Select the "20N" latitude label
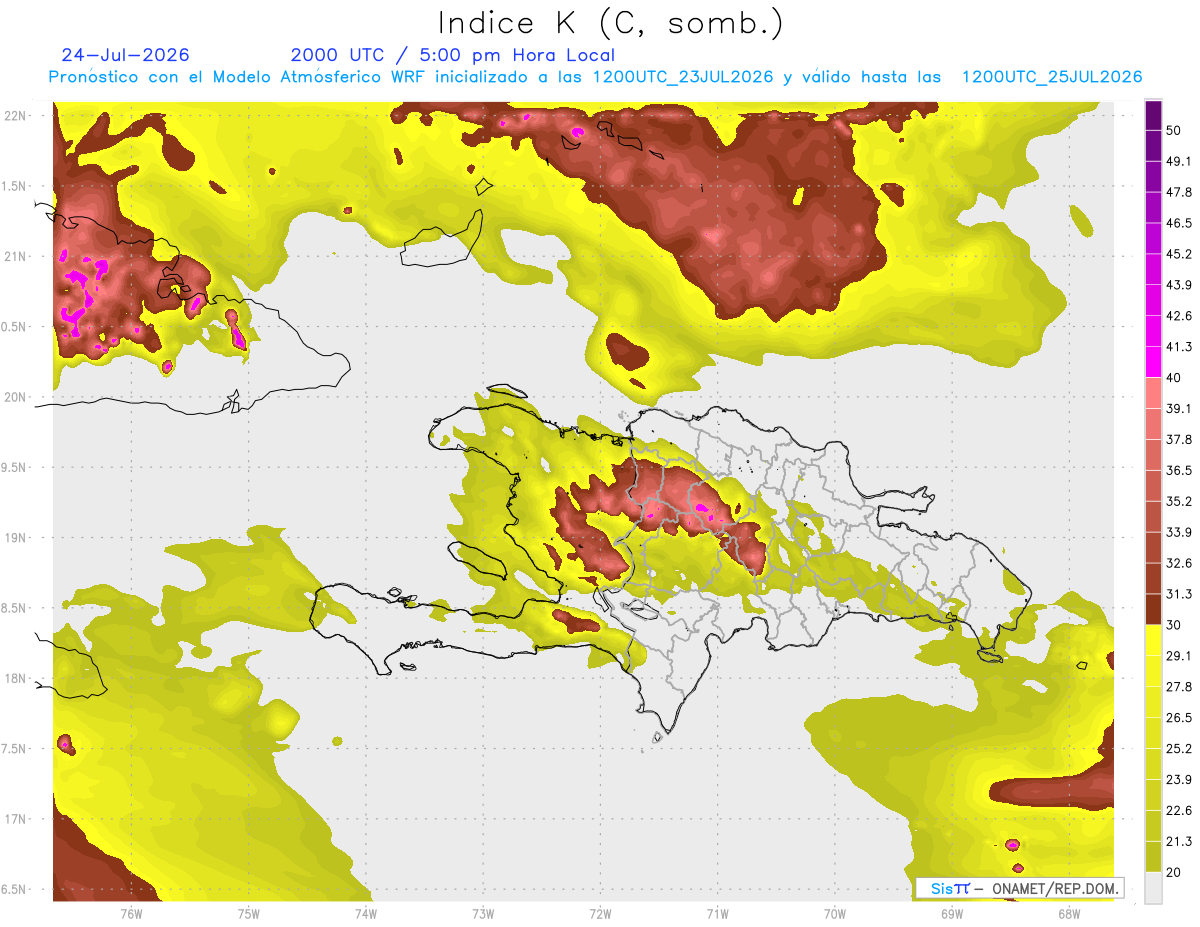1200x927 pixels. (15, 397)
